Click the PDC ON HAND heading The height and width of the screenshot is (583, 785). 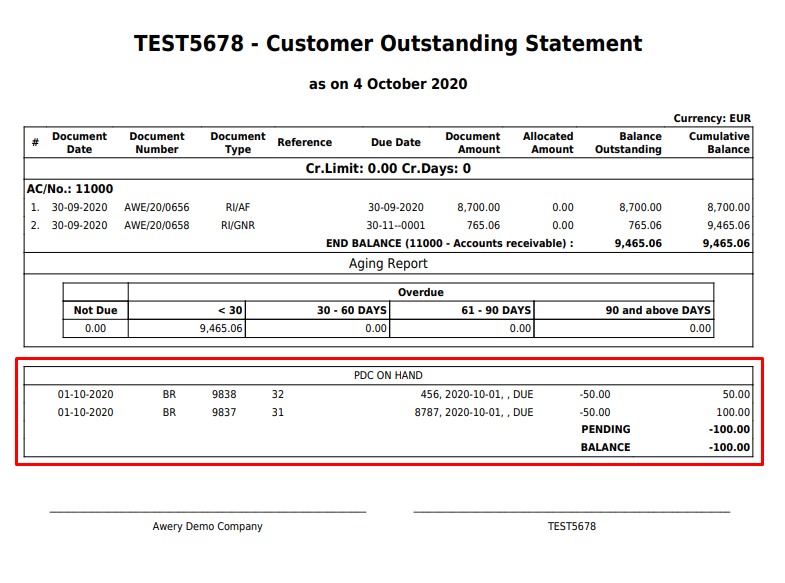click(x=388, y=375)
